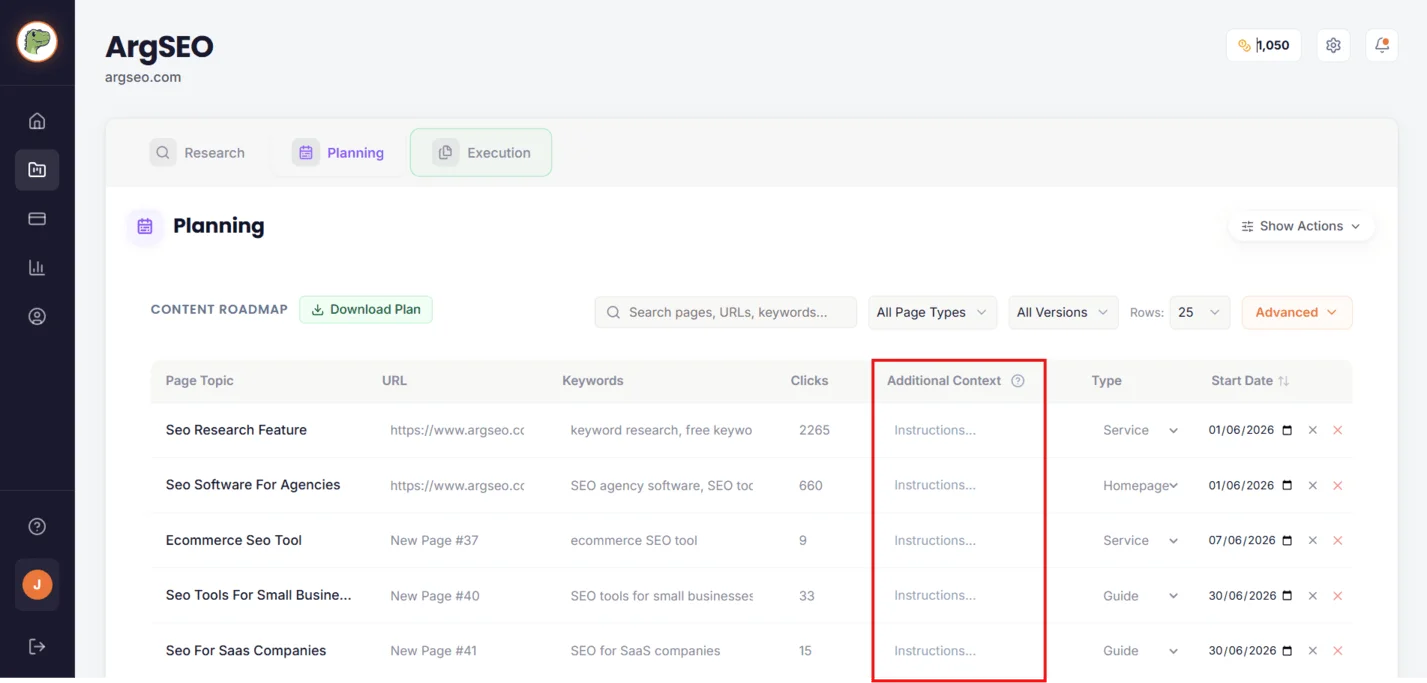This screenshot has height=683, width=1427.
Task: Click gray X in Ecommerce Seo Tool row
Action: click(1313, 540)
